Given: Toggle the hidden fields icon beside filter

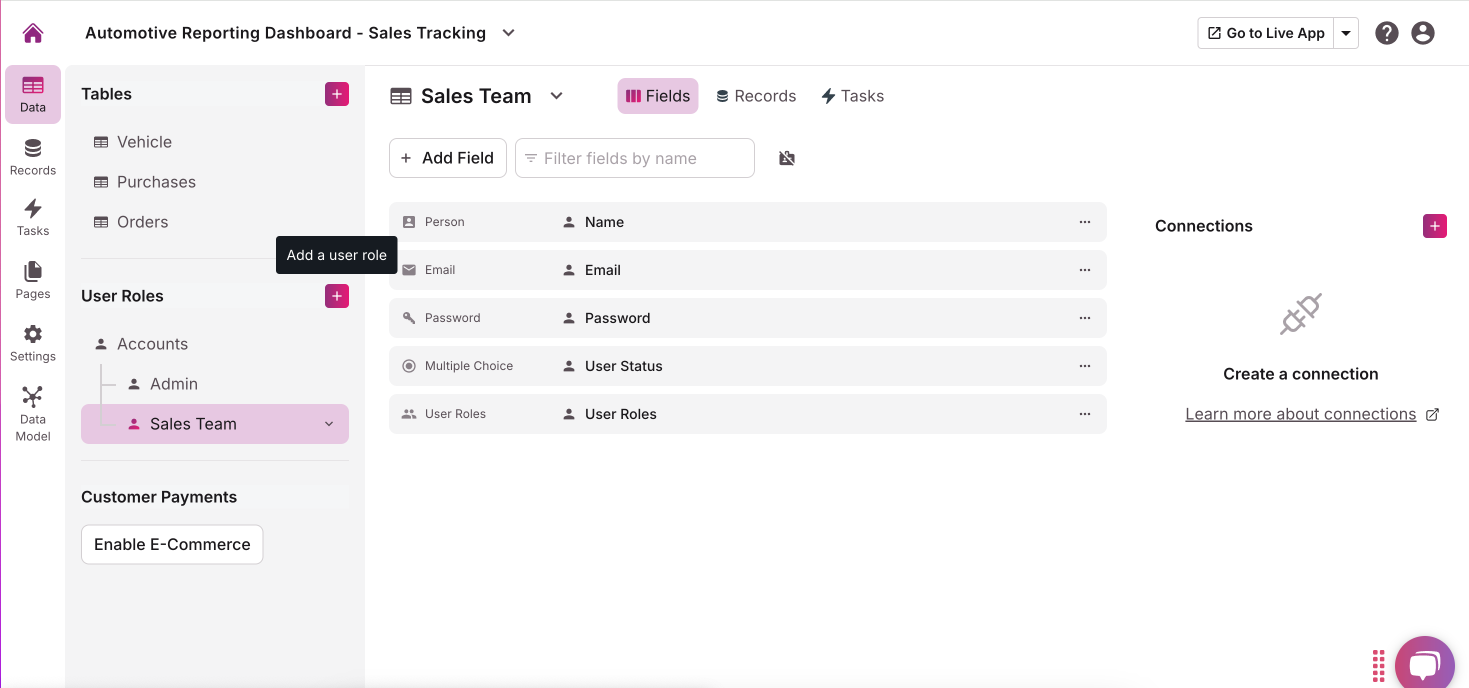Looking at the screenshot, I should click(787, 158).
